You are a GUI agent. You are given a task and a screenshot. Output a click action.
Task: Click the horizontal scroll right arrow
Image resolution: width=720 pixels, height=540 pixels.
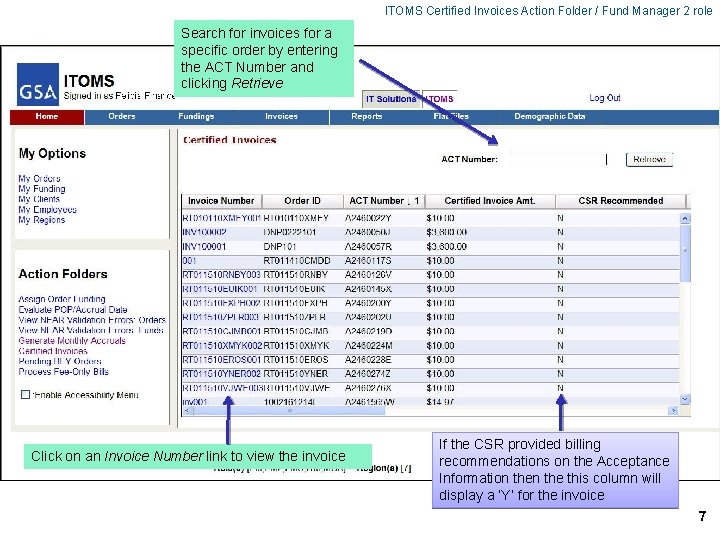point(674,411)
